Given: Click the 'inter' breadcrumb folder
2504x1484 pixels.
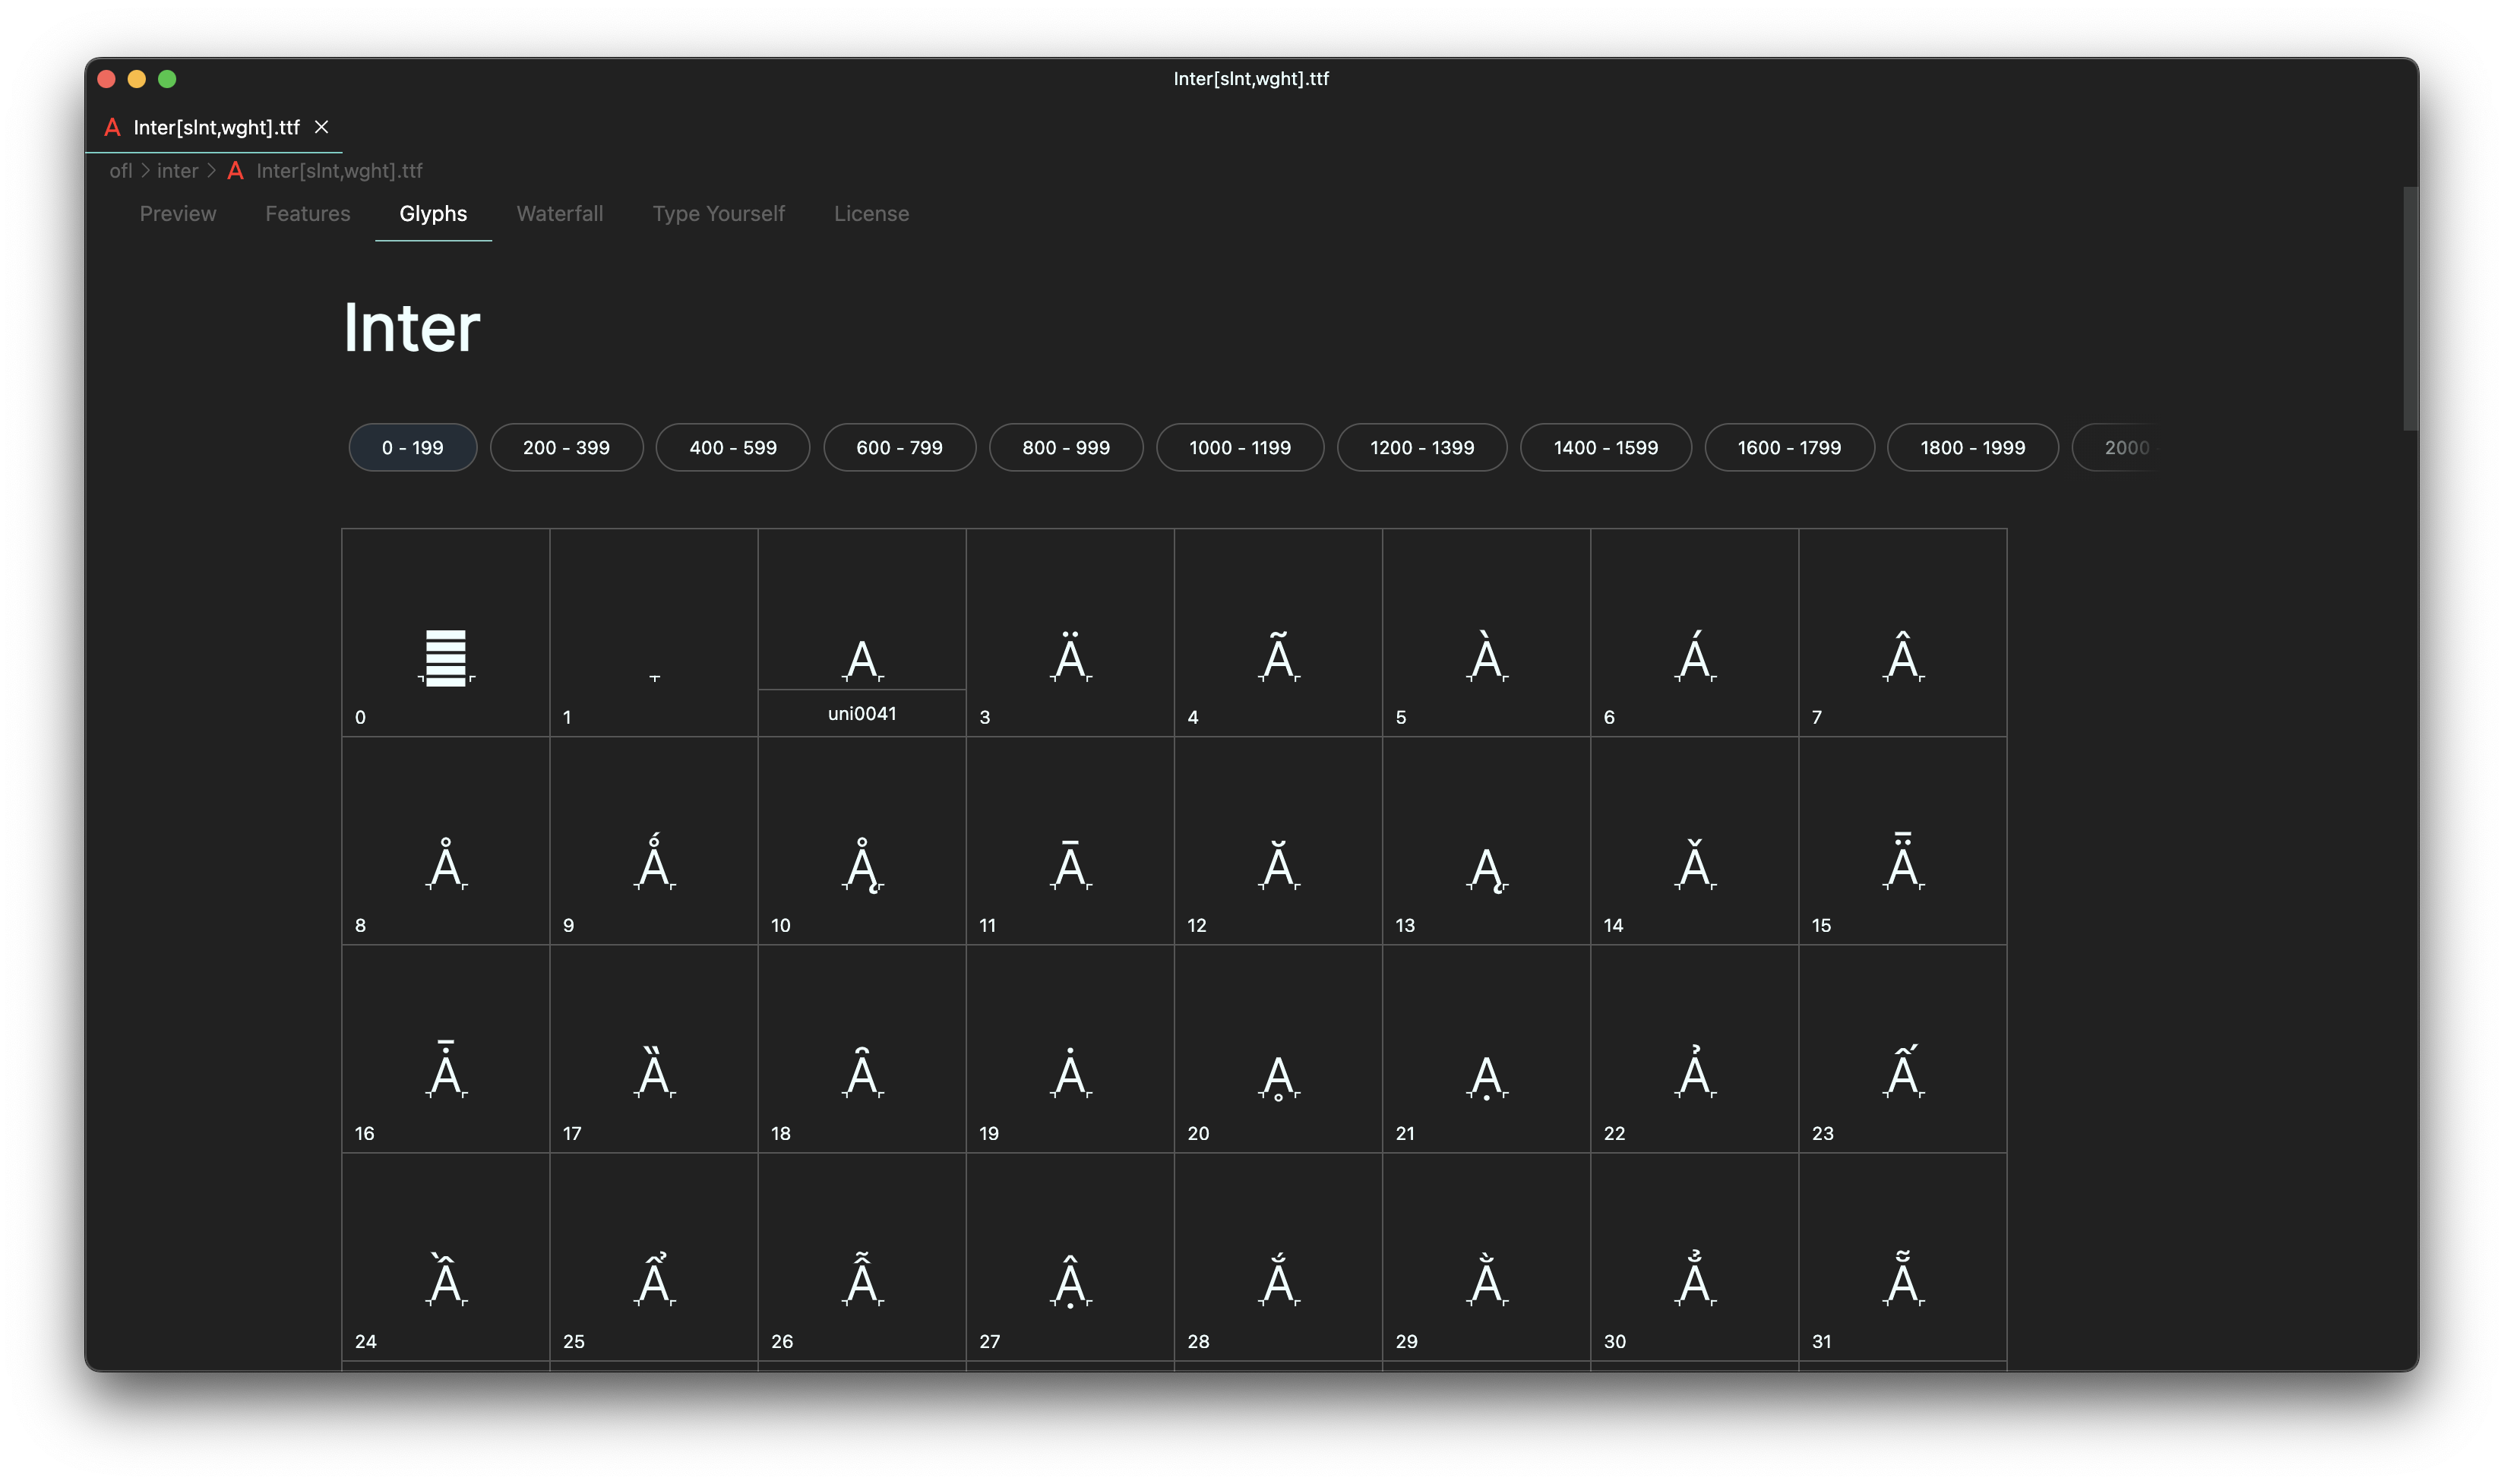Looking at the screenshot, I should pos(177,171).
